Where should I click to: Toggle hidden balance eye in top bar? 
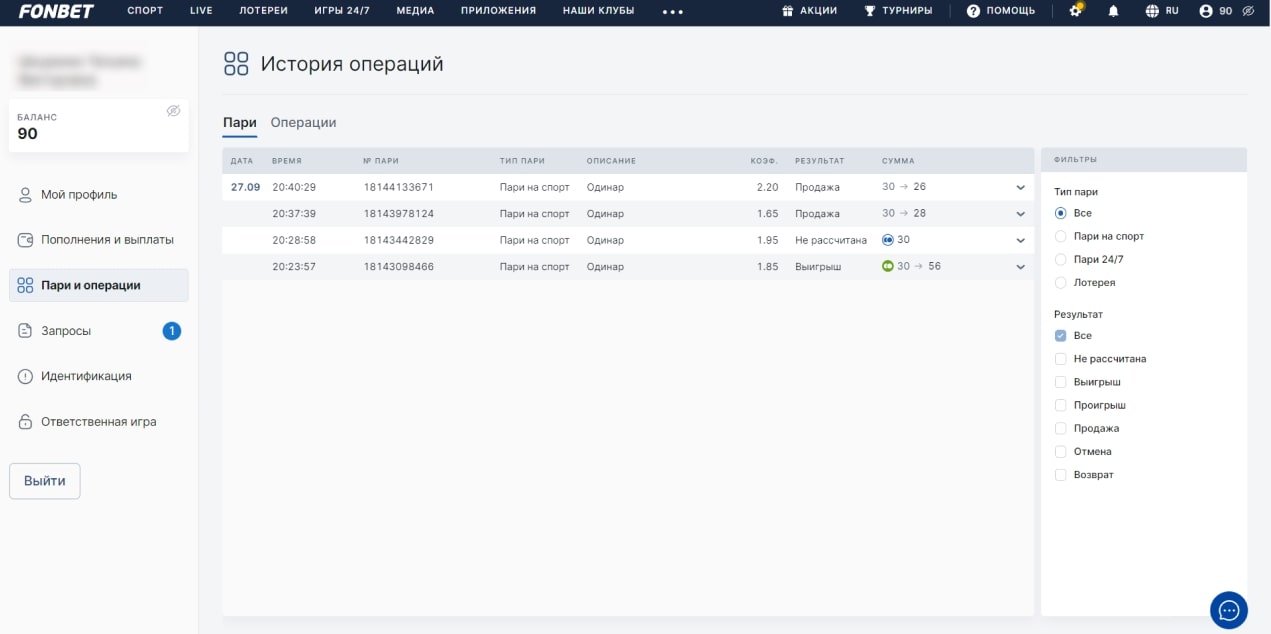[x=1247, y=11]
